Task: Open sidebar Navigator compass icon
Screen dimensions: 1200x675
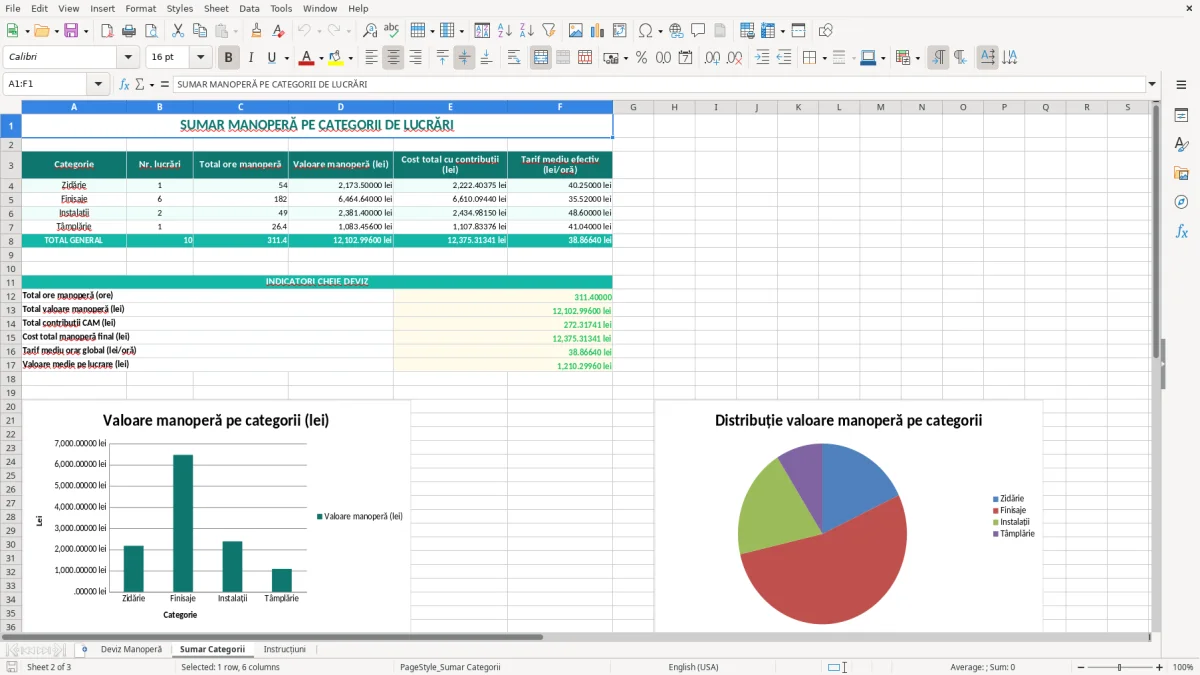Action: coord(1181,202)
